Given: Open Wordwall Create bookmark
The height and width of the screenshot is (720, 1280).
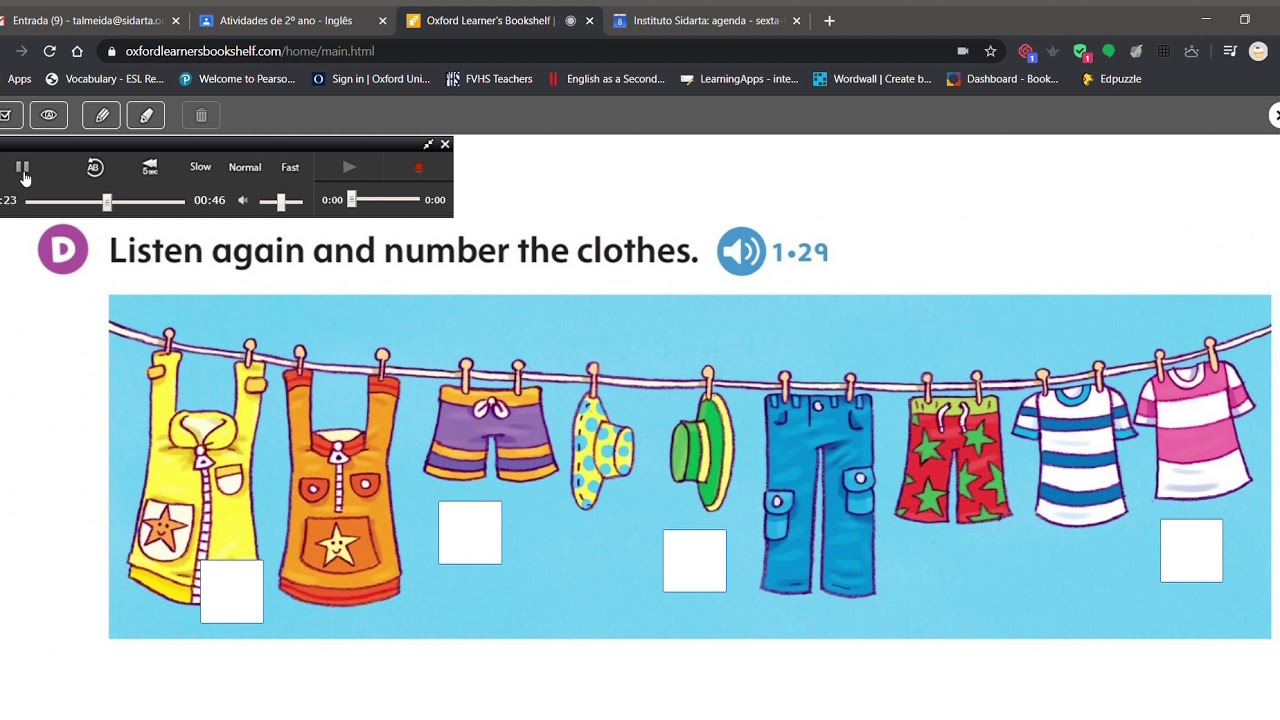Looking at the screenshot, I should (872, 79).
